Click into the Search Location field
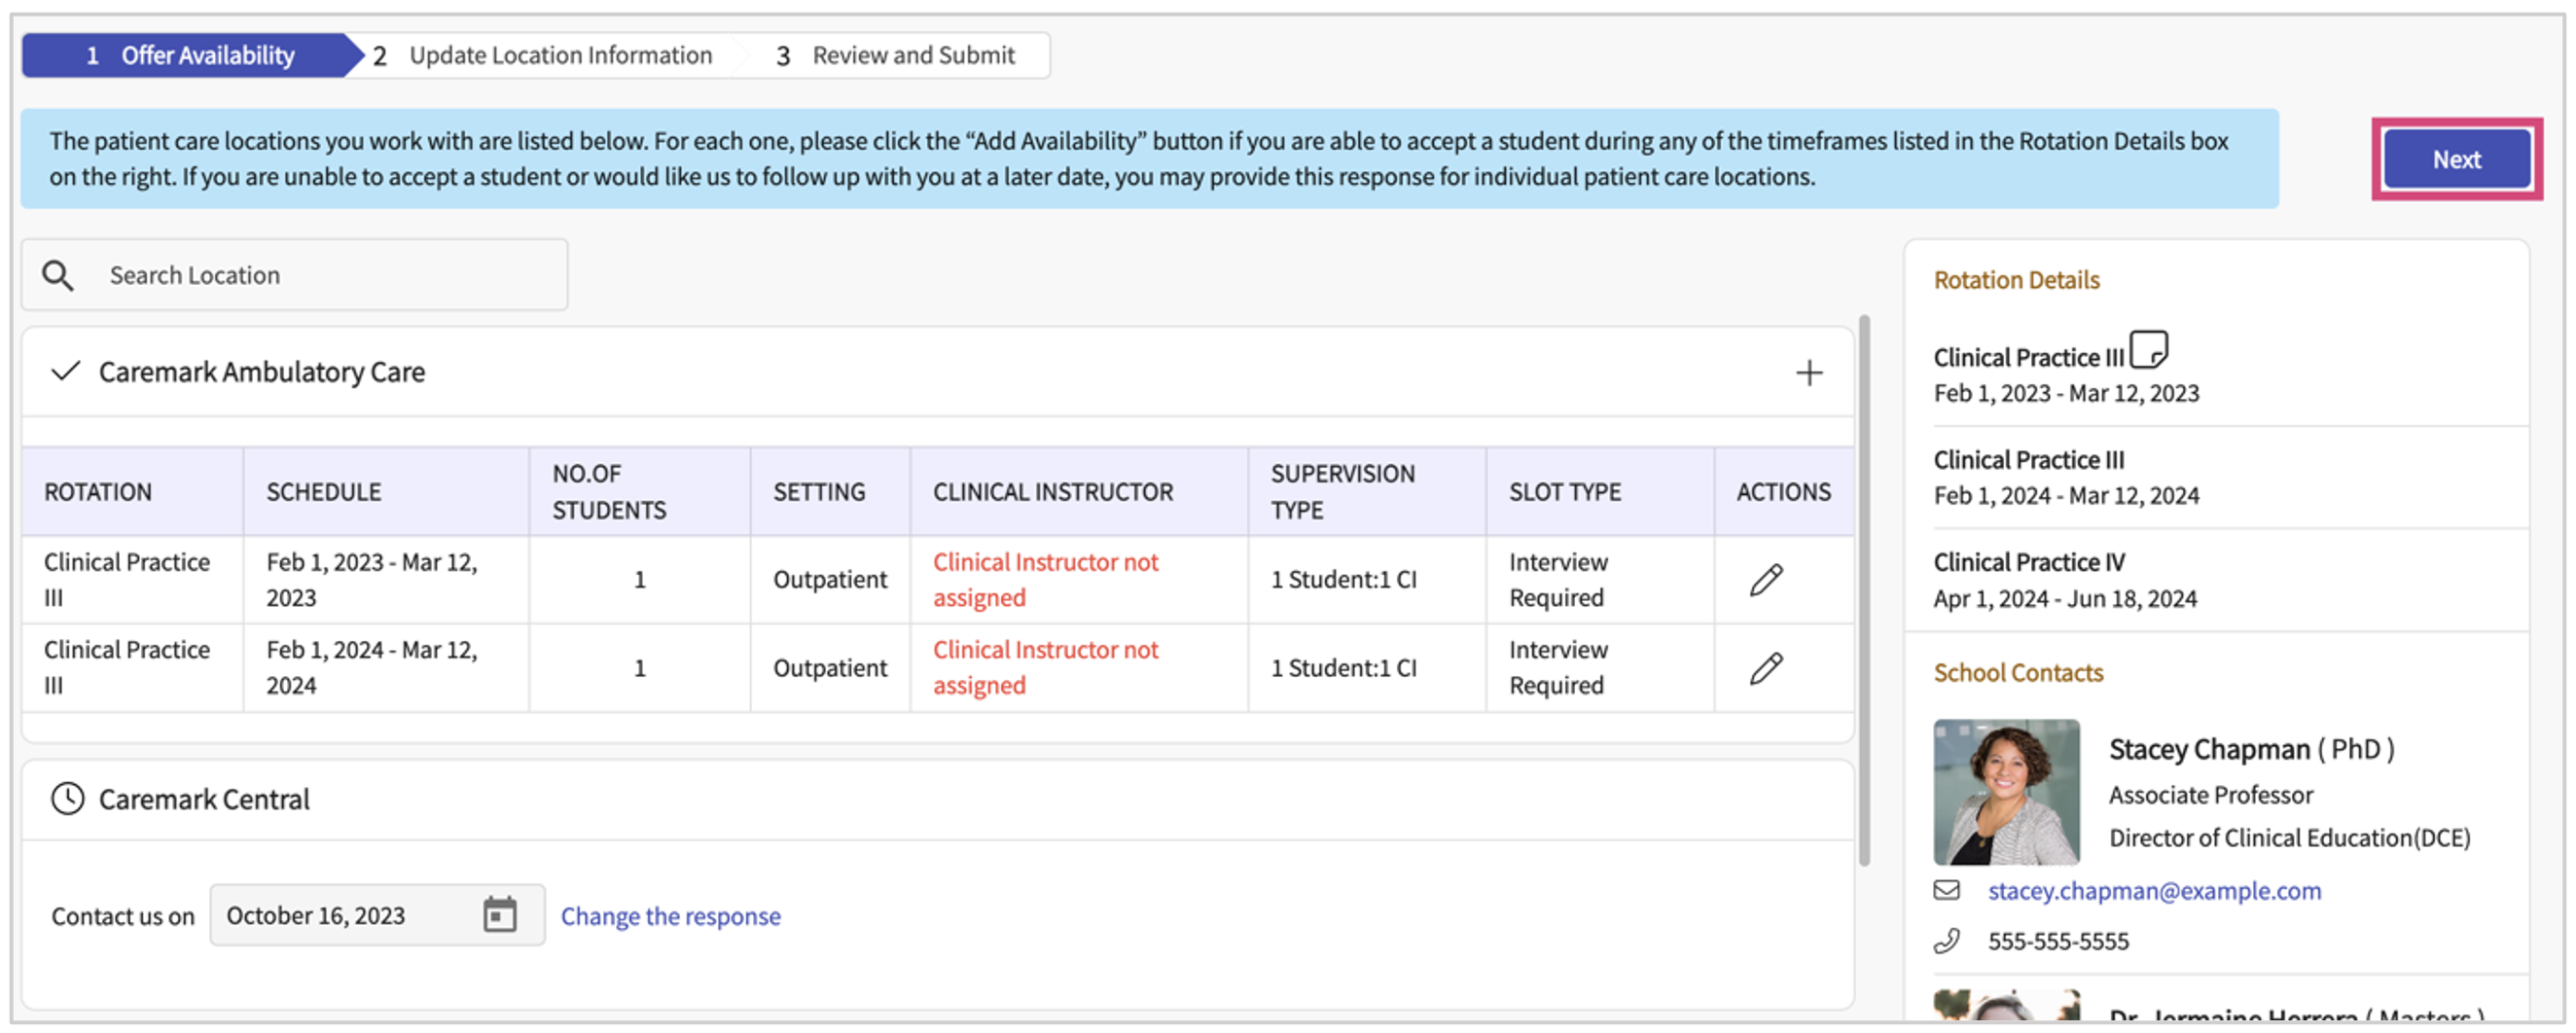This screenshot has height=1033, width=2576. [320, 275]
